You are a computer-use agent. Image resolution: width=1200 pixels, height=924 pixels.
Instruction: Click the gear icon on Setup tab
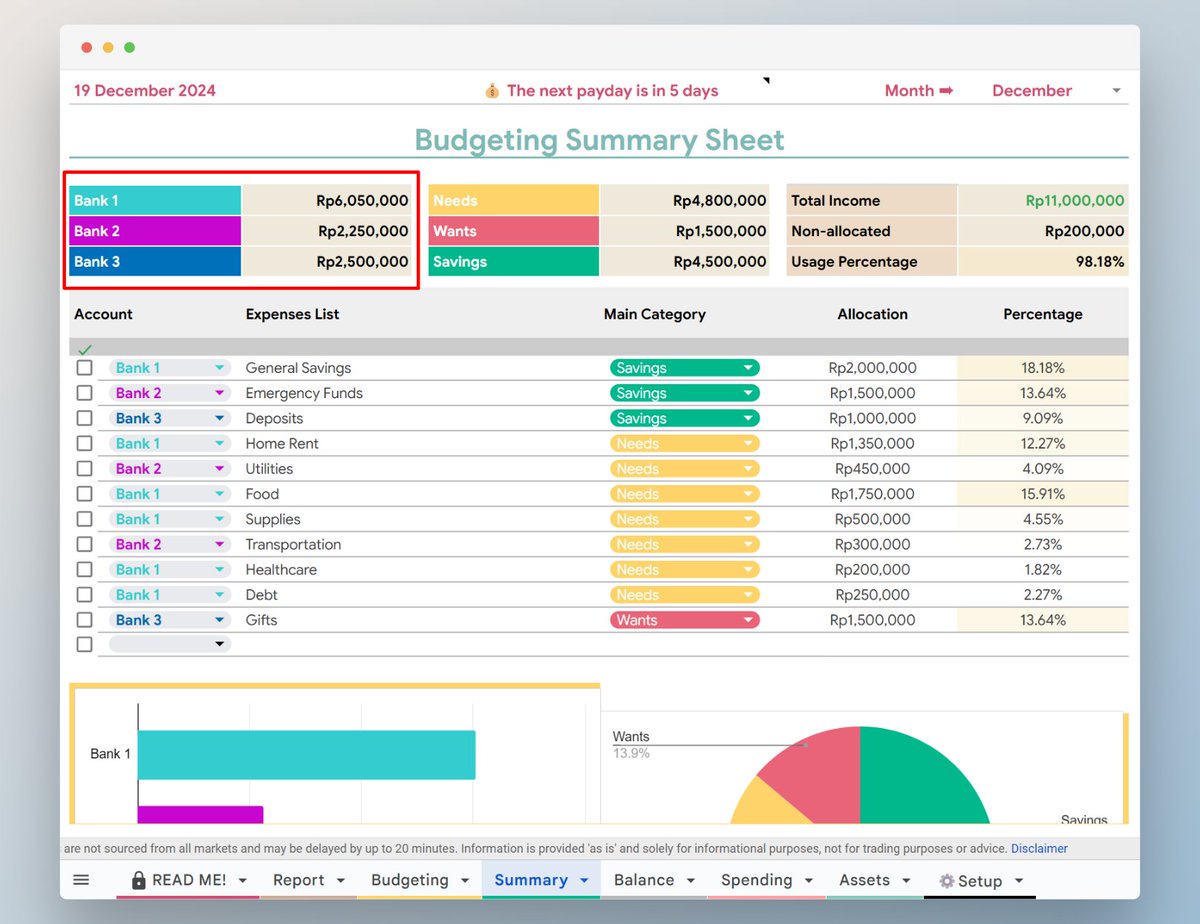pyautogui.click(x=946, y=881)
